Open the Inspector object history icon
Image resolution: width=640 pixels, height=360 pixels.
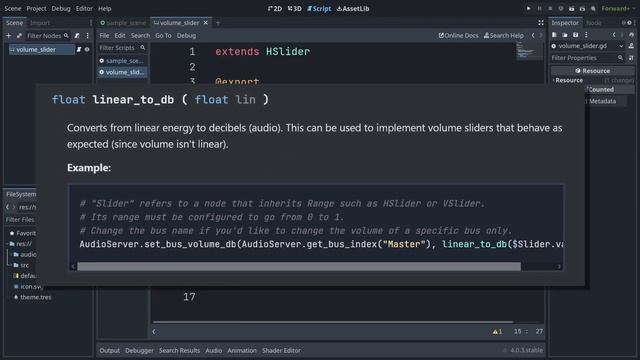tap(631, 35)
